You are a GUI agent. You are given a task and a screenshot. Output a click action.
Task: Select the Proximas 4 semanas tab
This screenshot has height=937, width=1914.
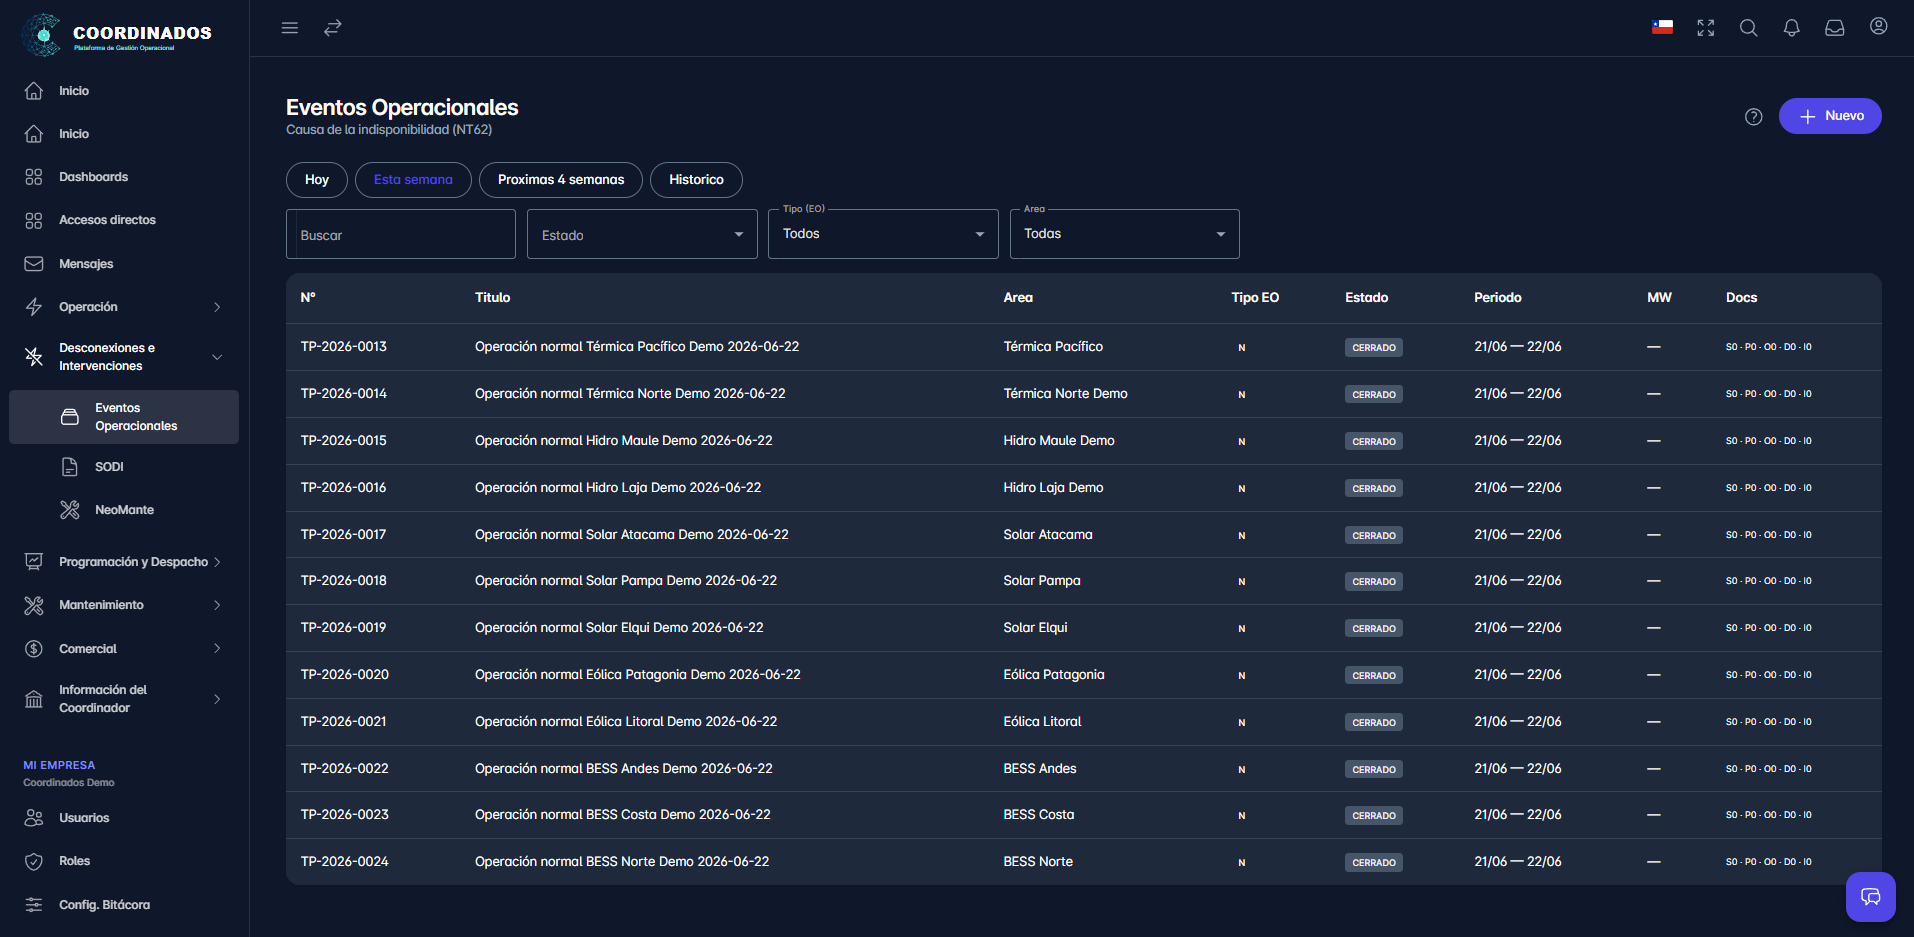(561, 180)
